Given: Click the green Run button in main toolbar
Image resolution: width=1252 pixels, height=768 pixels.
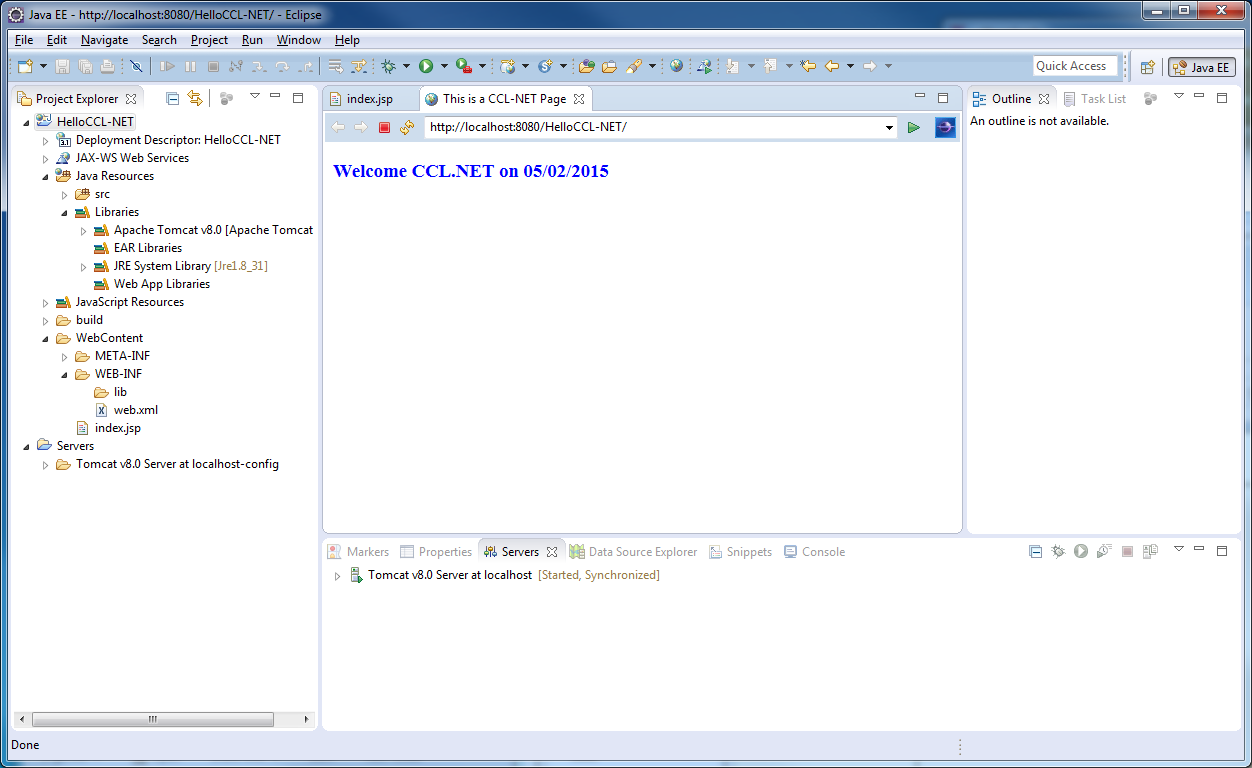Looking at the screenshot, I should (x=426, y=66).
